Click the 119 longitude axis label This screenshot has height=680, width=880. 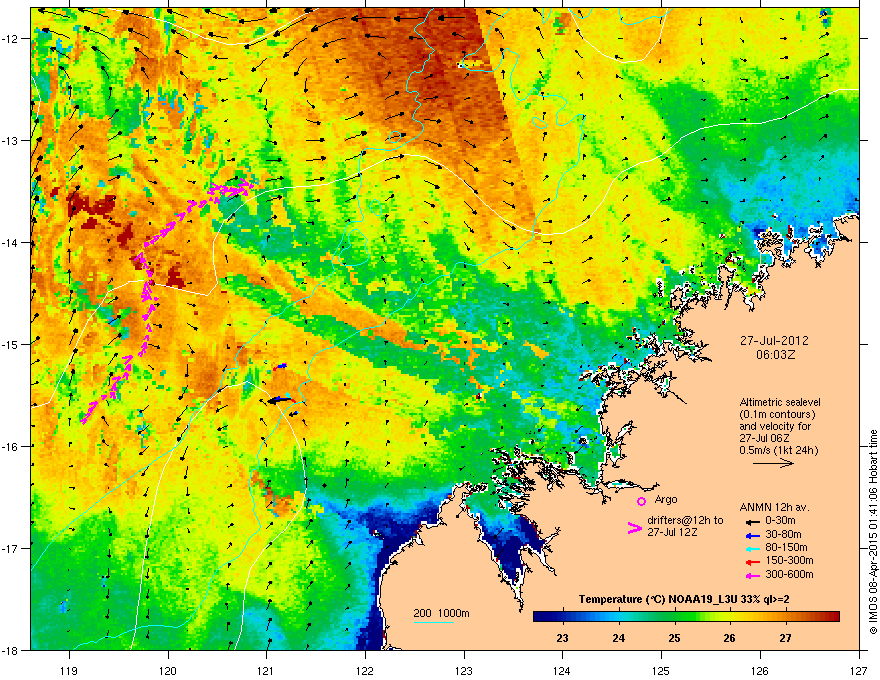pos(69,670)
